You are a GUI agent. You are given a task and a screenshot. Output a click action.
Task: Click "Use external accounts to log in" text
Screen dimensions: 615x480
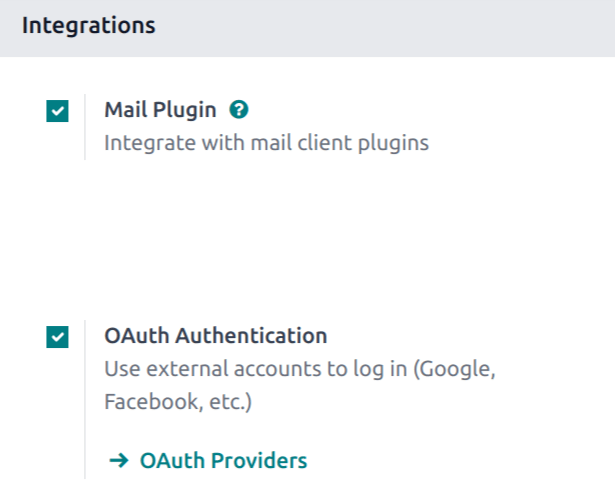click(x=258, y=368)
